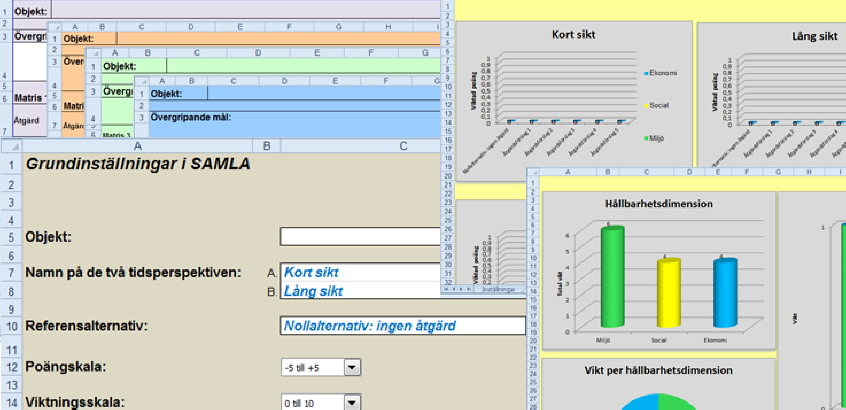The height and width of the screenshot is (410, 846).
Task: Click 'Objekt:' cell in the green sheet
Action: pos(119,66)
